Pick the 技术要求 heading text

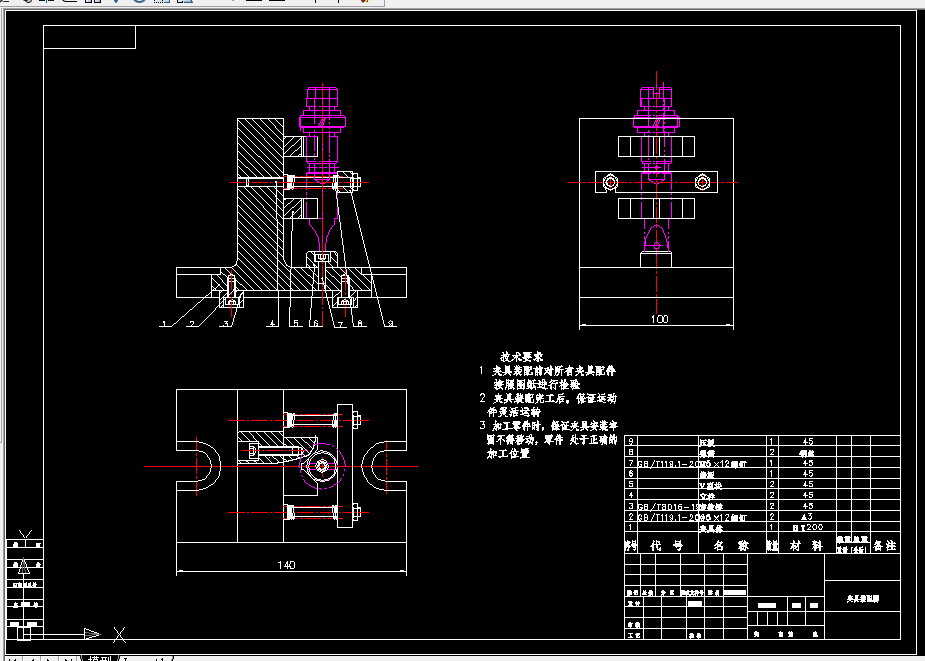pos(521,356)
